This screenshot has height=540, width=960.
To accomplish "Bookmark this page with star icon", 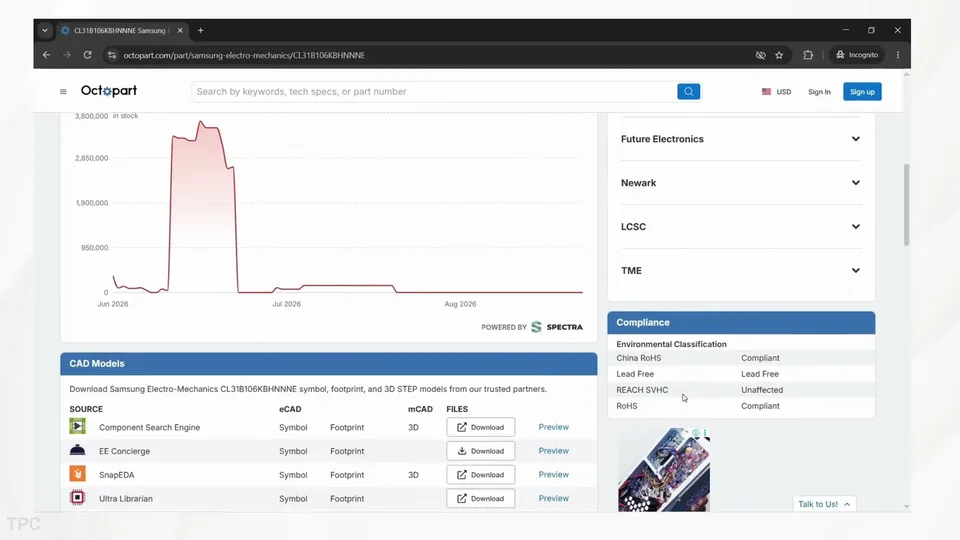I will coord(779,55).
